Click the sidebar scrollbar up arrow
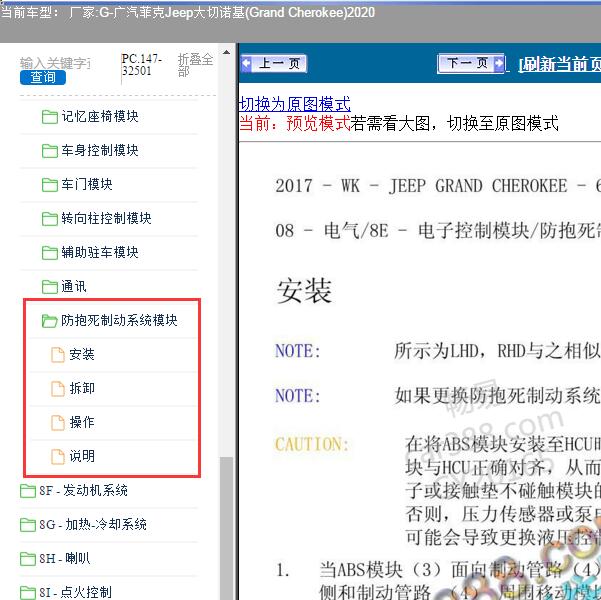This screenshot has height=600, width=601. (x=226, y=52)
